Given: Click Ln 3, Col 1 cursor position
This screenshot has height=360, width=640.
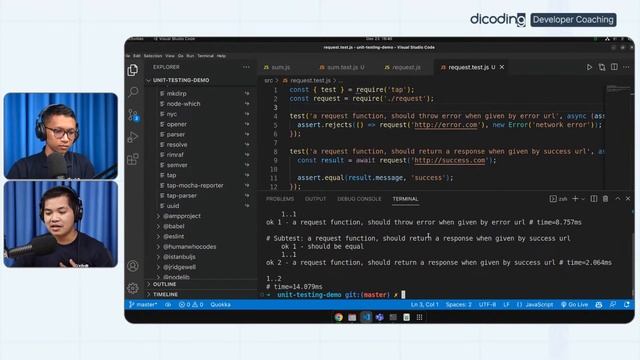Looking at the screenshot, I should pos(424,305).
